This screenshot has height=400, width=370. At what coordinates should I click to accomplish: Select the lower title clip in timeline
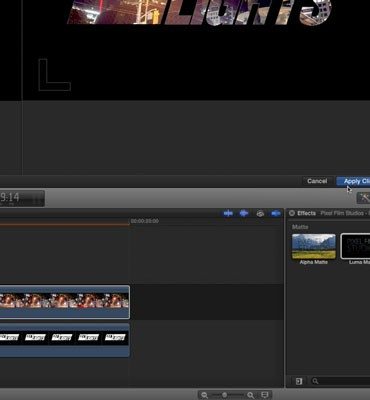pos(65,340)
